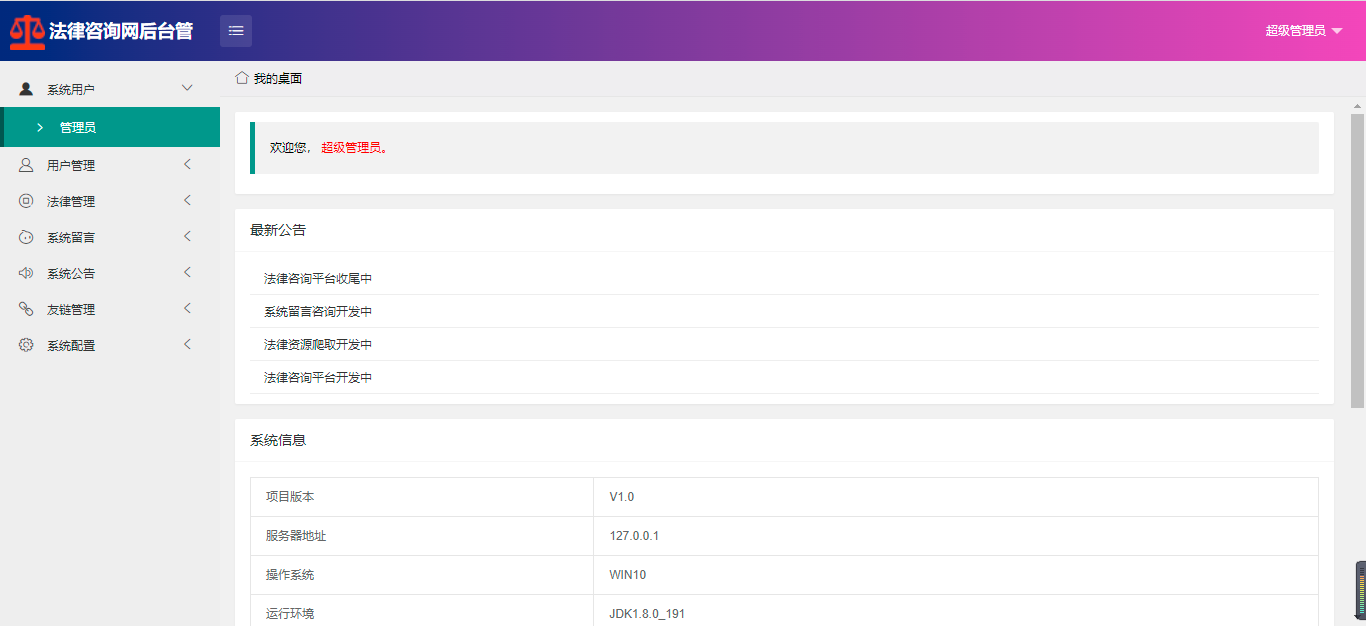
Task: Select the 系统用户 menu label
Action: [x=71, y=90]
